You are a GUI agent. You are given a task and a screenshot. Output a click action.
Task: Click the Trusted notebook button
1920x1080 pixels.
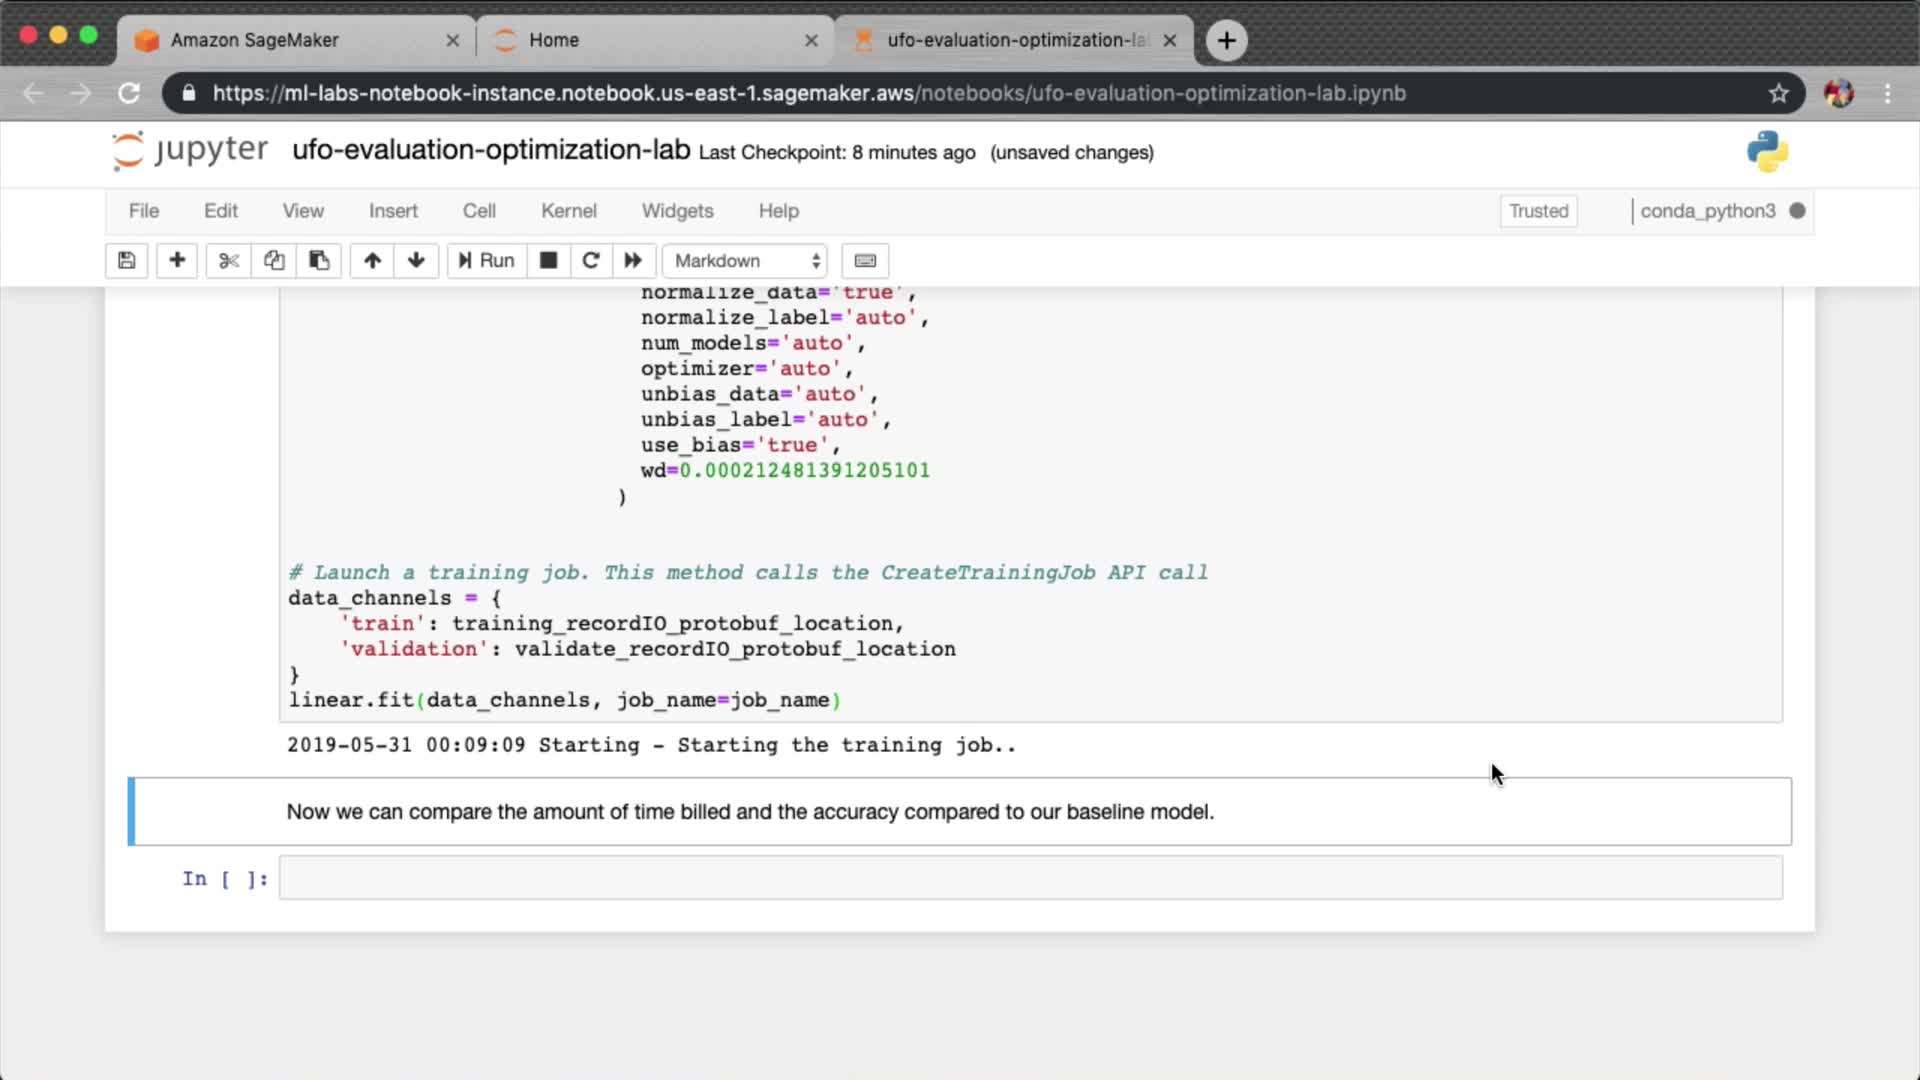1538,211
